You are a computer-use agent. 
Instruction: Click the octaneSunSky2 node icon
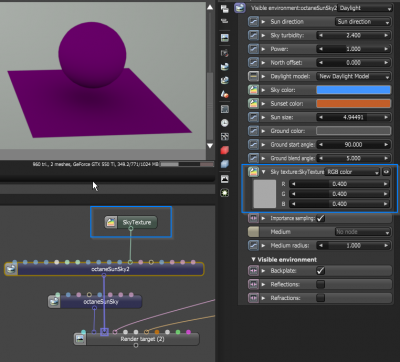click(11, 269)
